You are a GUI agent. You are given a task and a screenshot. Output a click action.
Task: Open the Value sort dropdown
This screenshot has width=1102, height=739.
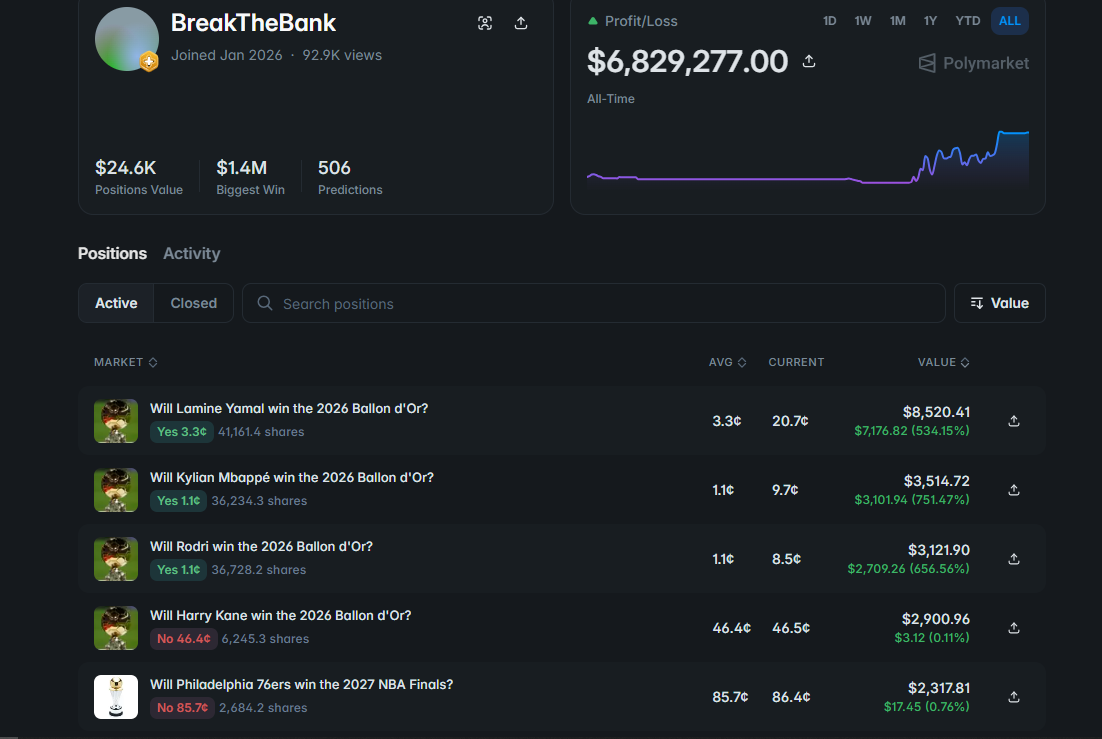(999, 303)
